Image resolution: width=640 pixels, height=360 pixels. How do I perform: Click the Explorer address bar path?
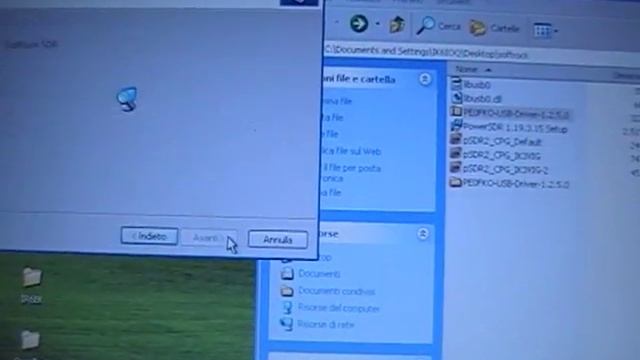pyautogui.click(x=427, y=52)
